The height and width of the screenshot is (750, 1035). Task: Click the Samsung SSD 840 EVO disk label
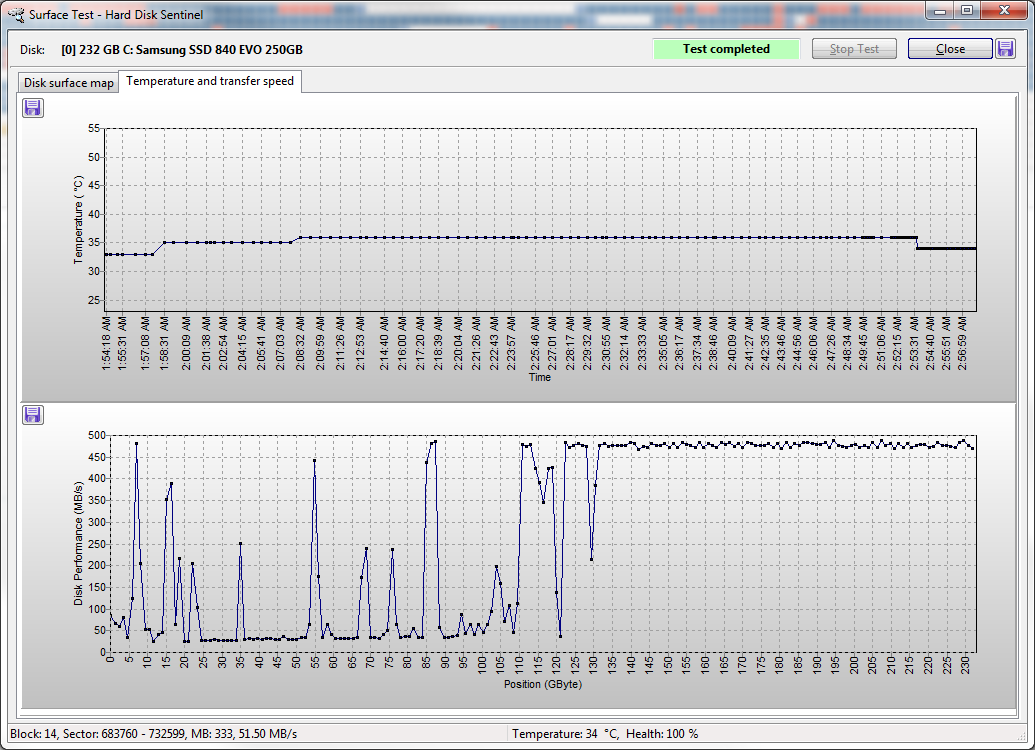[182, 50]
